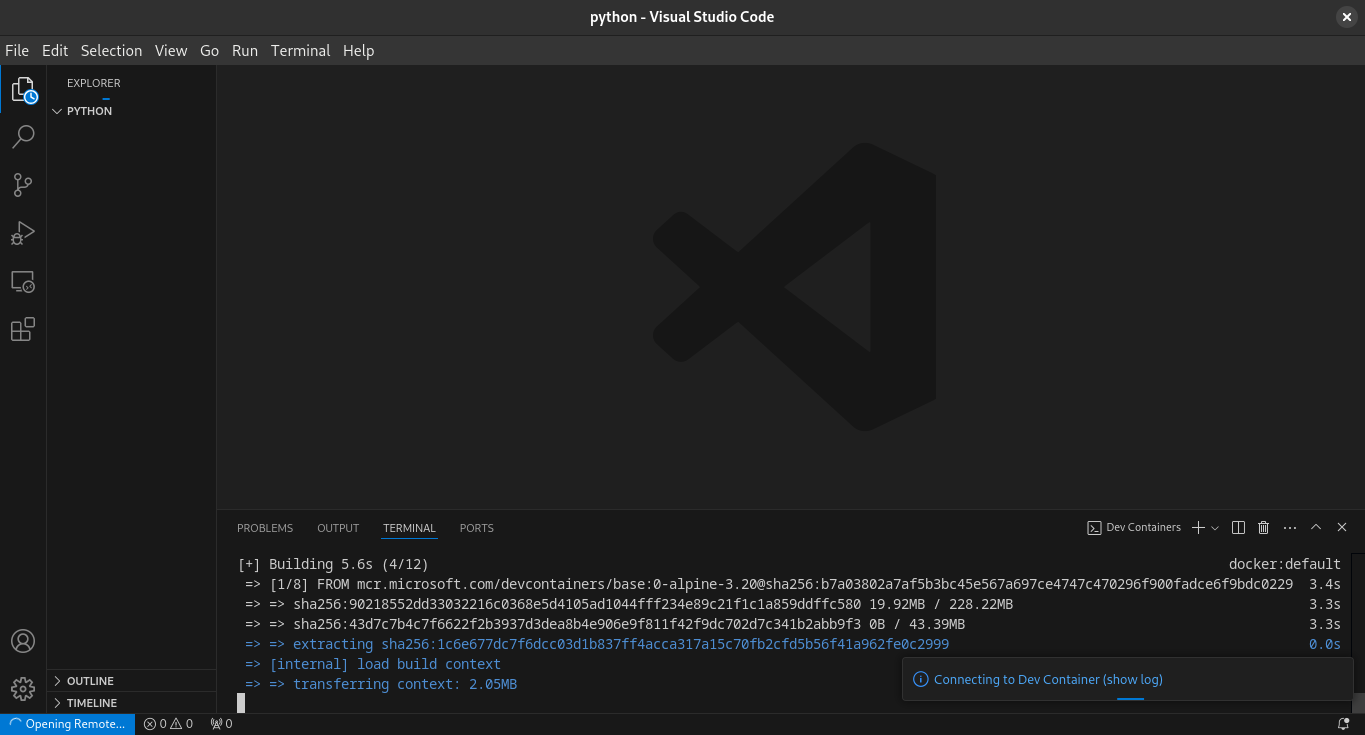The width and height of the screenshot is (1365, 735).
Task: Kill the terminal with trash icon
Action: pyautogui.click(x=1263, y=528)
